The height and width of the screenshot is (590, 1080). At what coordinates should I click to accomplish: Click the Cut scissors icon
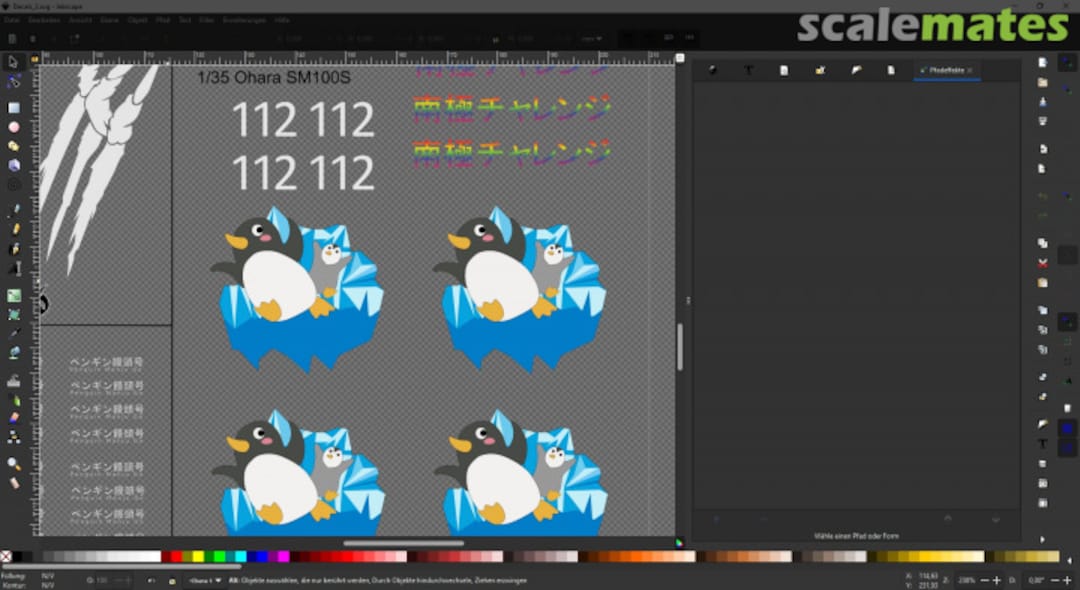coord(1043,263)
